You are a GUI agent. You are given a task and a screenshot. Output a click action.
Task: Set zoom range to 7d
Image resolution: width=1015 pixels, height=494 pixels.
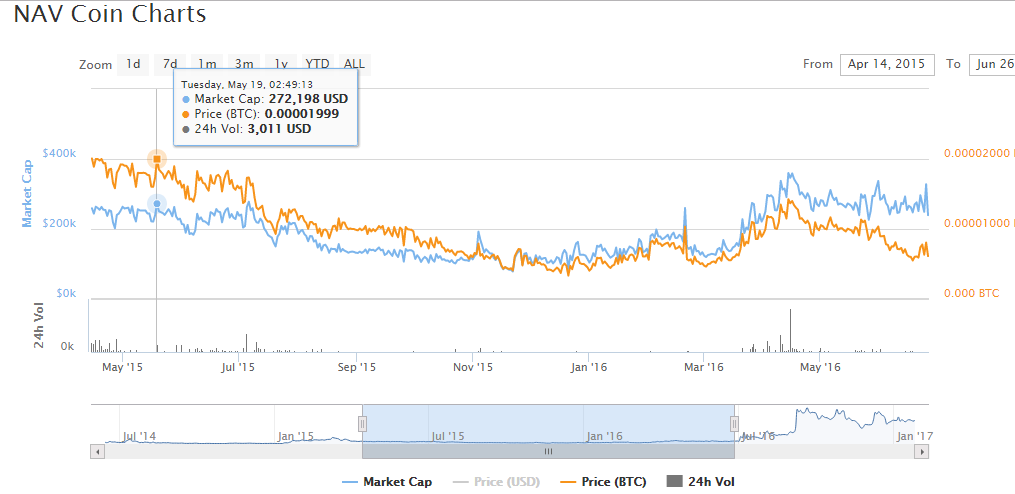tap(170, 64)
